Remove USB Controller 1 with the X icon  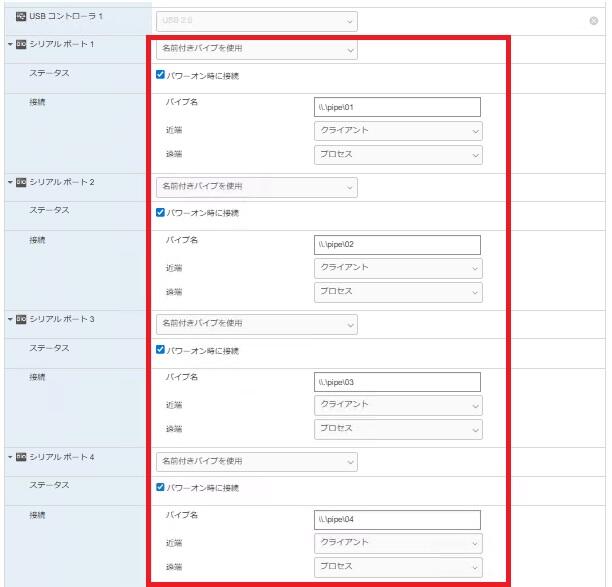(x=594, y=21)
